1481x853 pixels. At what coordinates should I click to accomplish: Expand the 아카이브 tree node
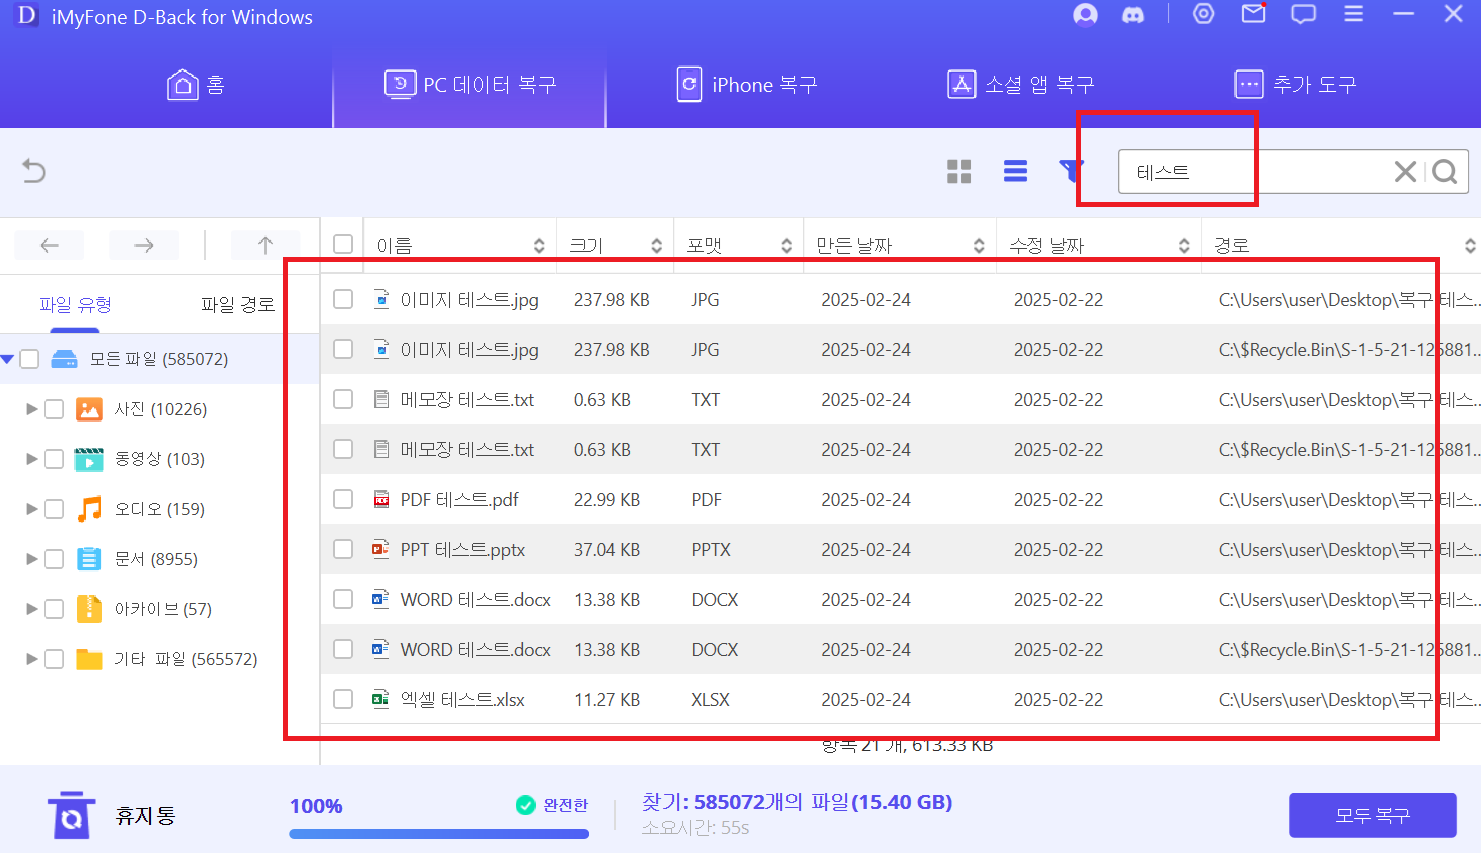[32, 609]
